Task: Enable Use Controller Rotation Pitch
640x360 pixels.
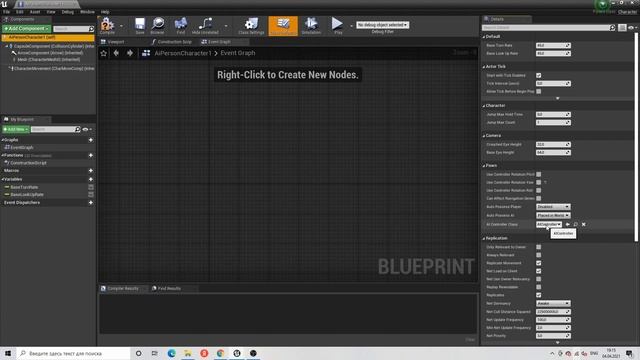Action: (x=539, y=174)
